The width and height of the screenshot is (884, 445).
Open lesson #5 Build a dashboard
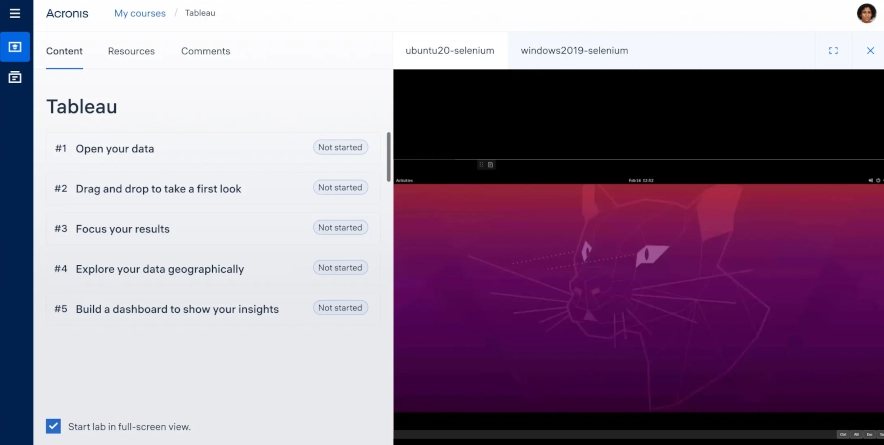coord(177,309)
